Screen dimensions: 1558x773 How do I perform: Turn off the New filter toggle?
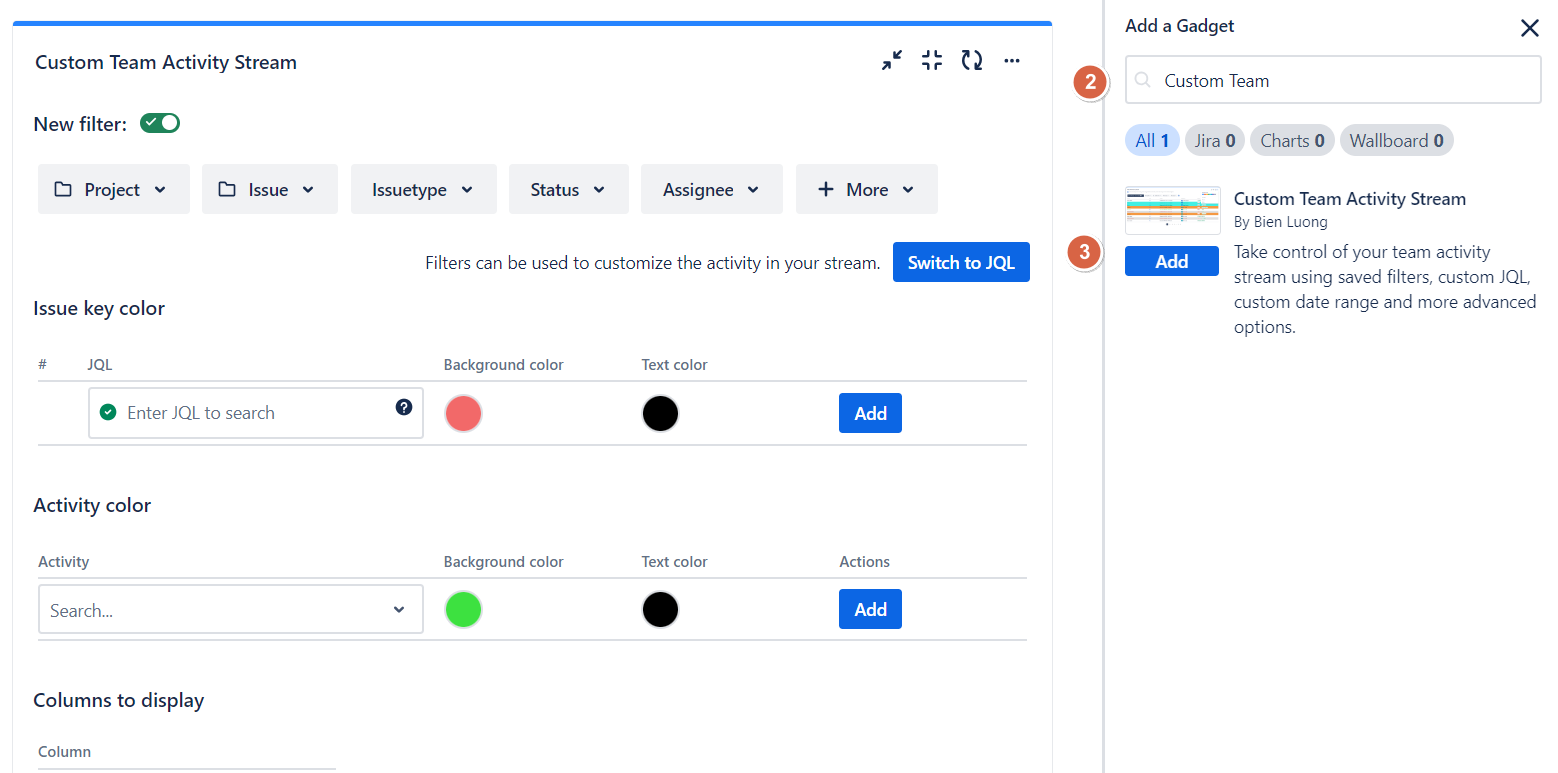coord(160,123)
